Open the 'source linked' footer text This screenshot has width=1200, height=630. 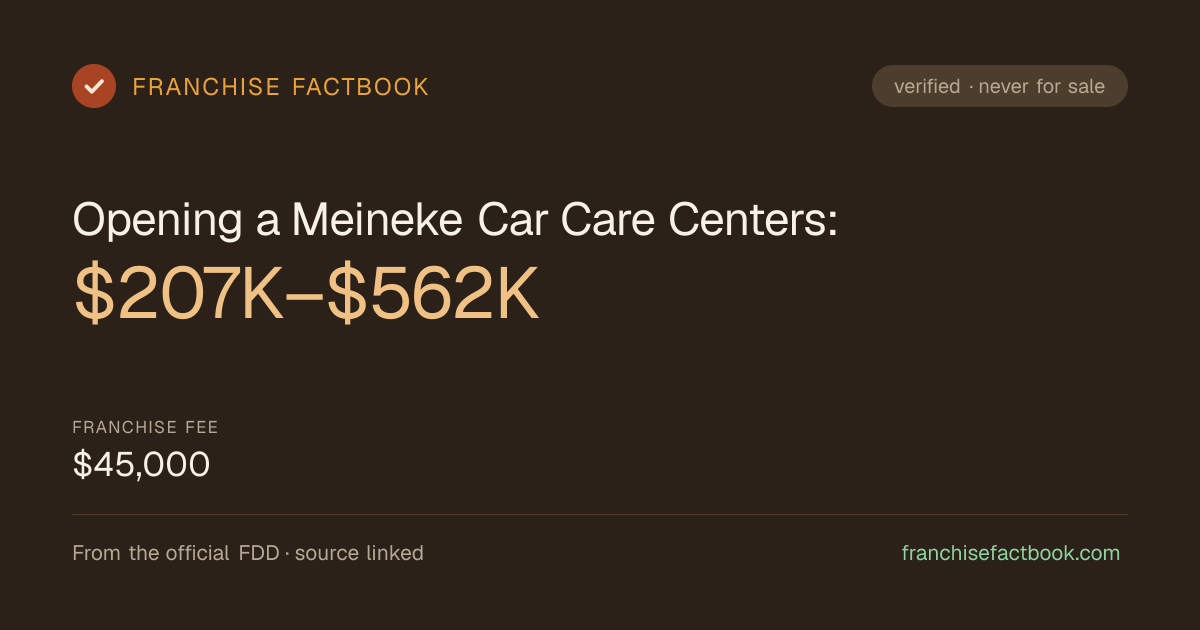tap(359, 553)
